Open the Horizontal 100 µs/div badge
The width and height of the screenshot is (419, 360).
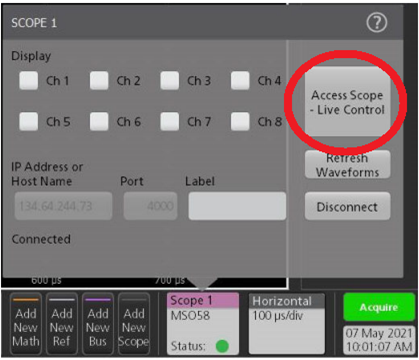[287, 324]
